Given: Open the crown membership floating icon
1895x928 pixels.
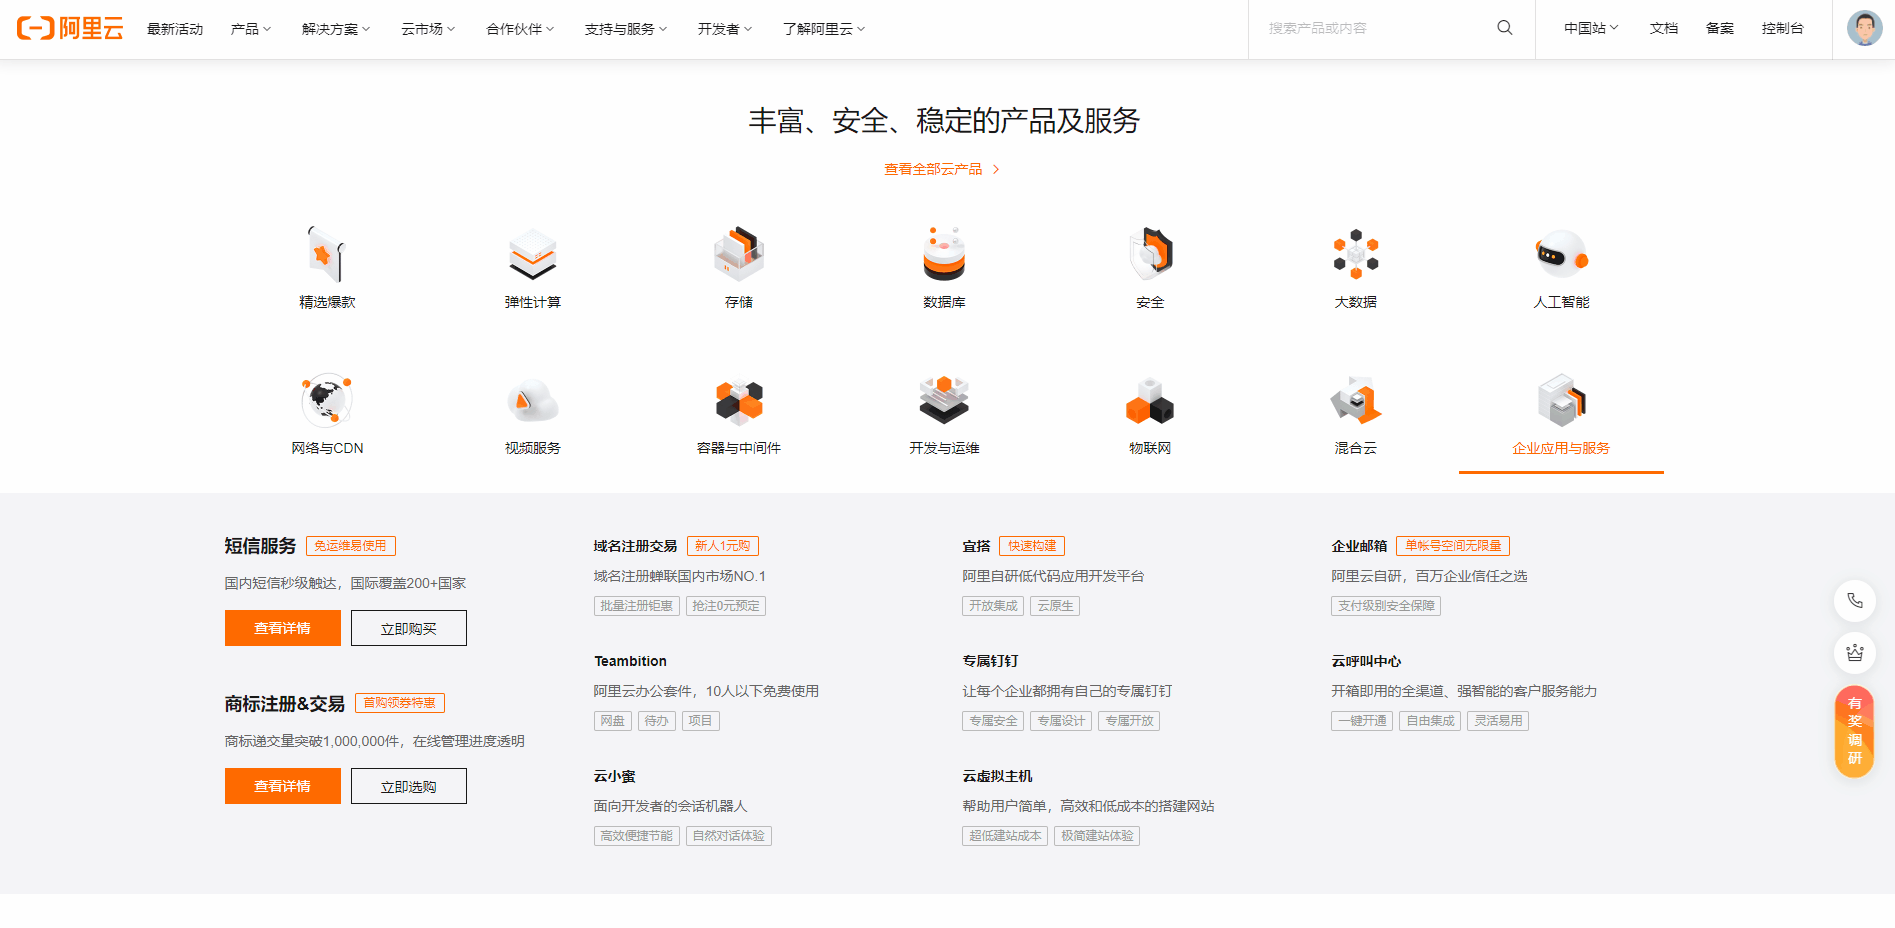Looking at the screenshot, I should point(1855,653).
